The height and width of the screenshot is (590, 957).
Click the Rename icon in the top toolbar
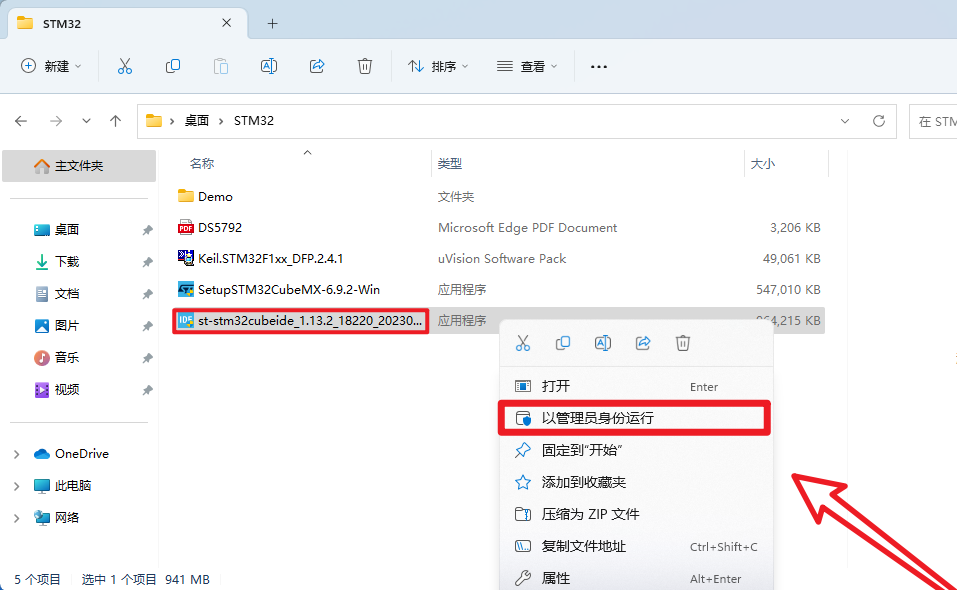[x=269, y=66]
